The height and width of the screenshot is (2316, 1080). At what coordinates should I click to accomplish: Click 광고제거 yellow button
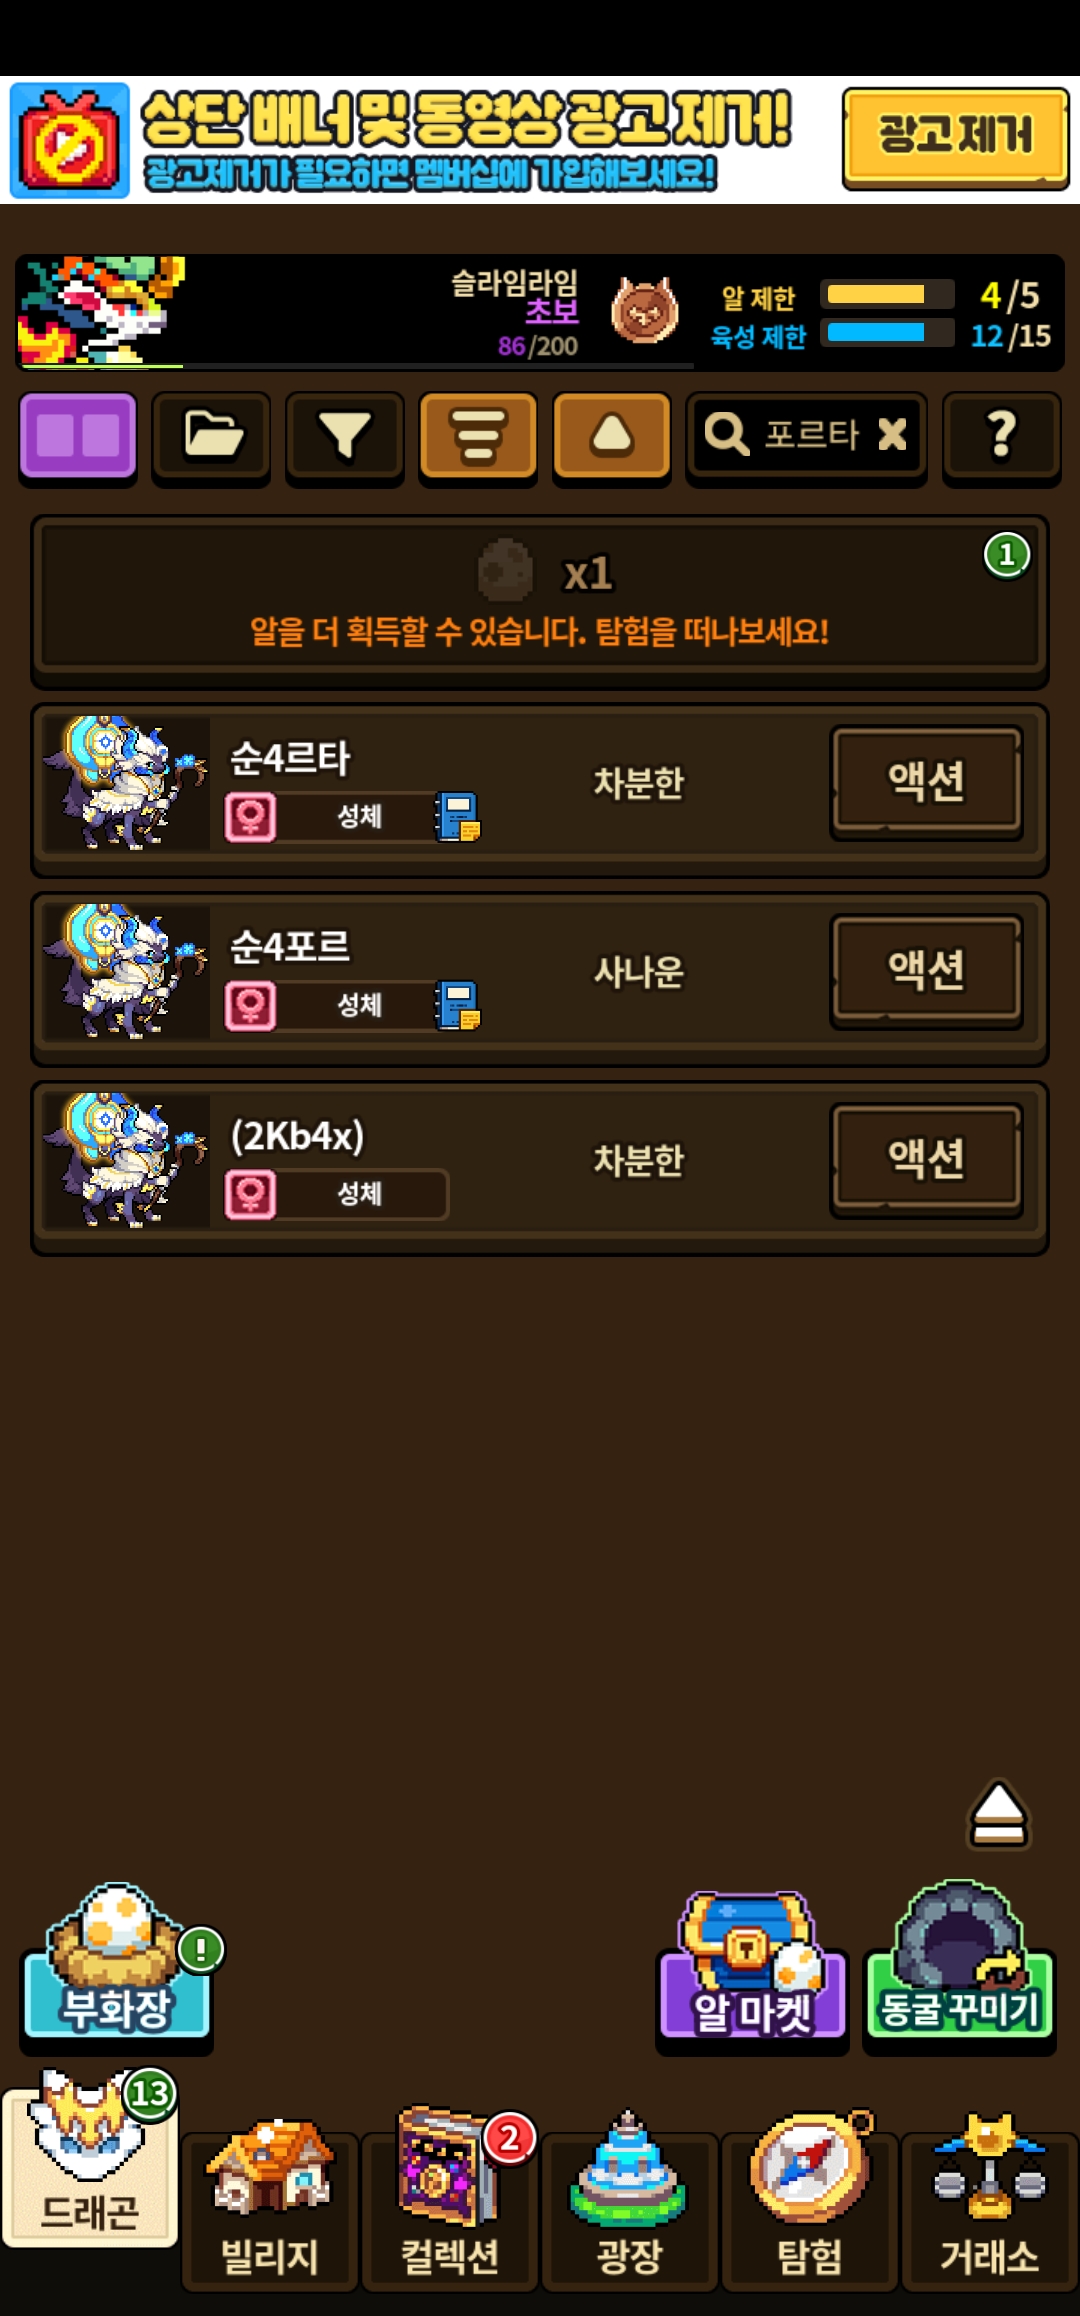tap(956, 138)
